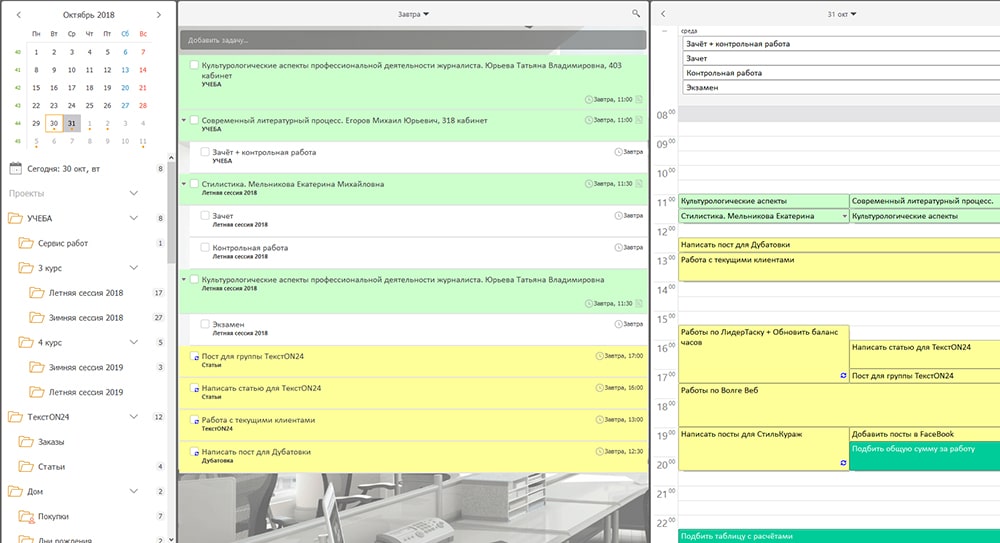Viewport: 1000px width, 543px height.
Task: Open dropdown on 'Стилистика. Мельникова Екатерина' calendar event
Action: tap(844, 216)
